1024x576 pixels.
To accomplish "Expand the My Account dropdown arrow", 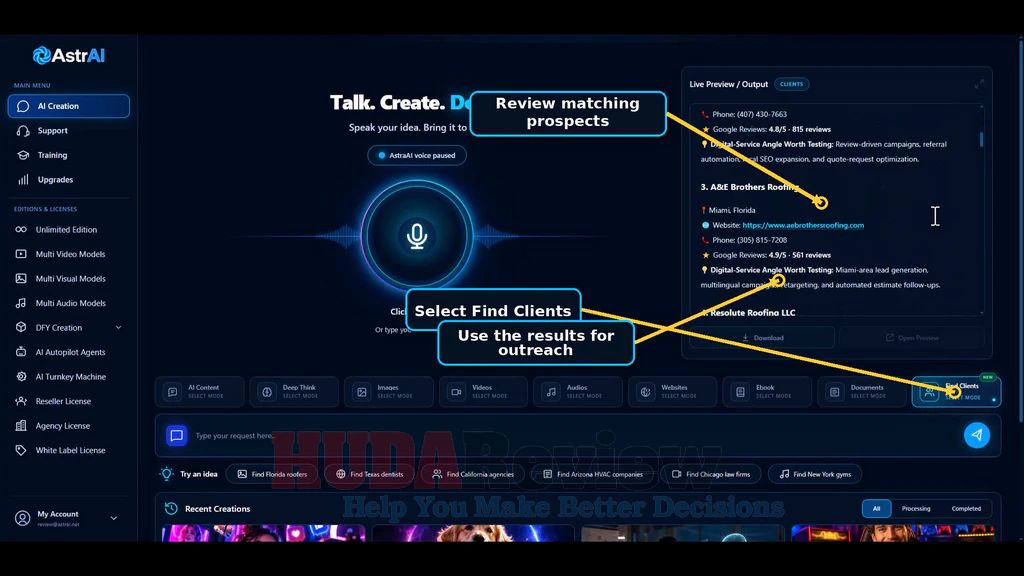I will (114, 518).
